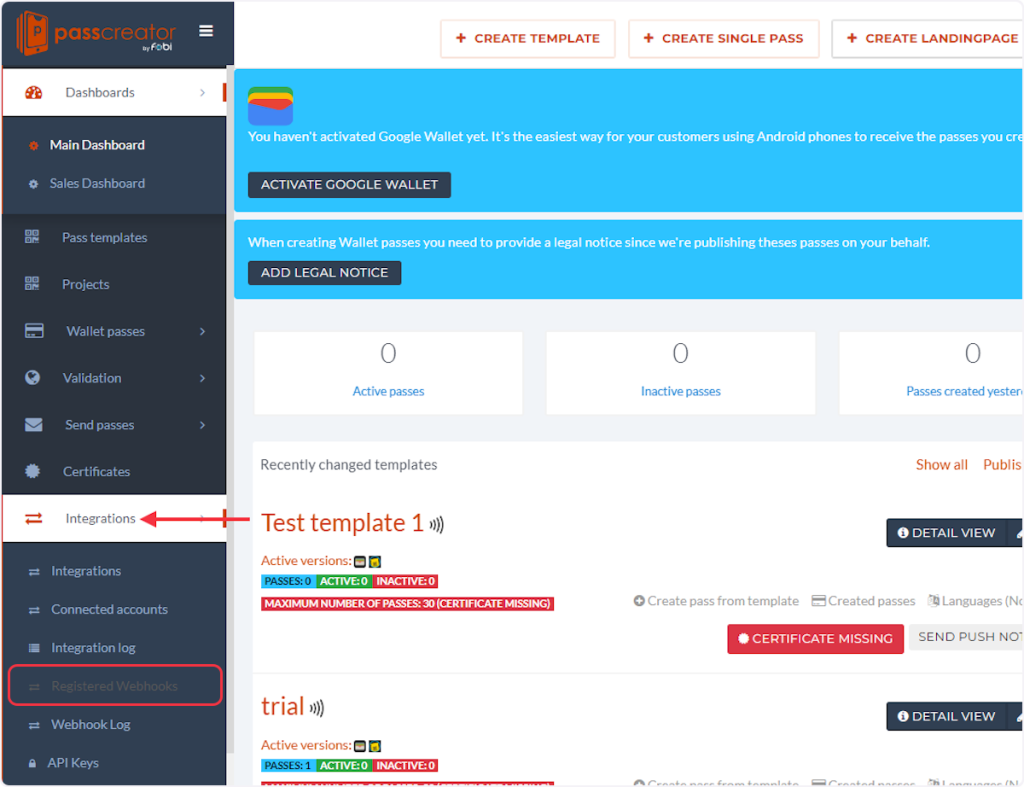Image resolution: width=1024 pixels, height=787 pixels.
Task: Open Sales Dashboard from sidebar
Action: point(97,183)
